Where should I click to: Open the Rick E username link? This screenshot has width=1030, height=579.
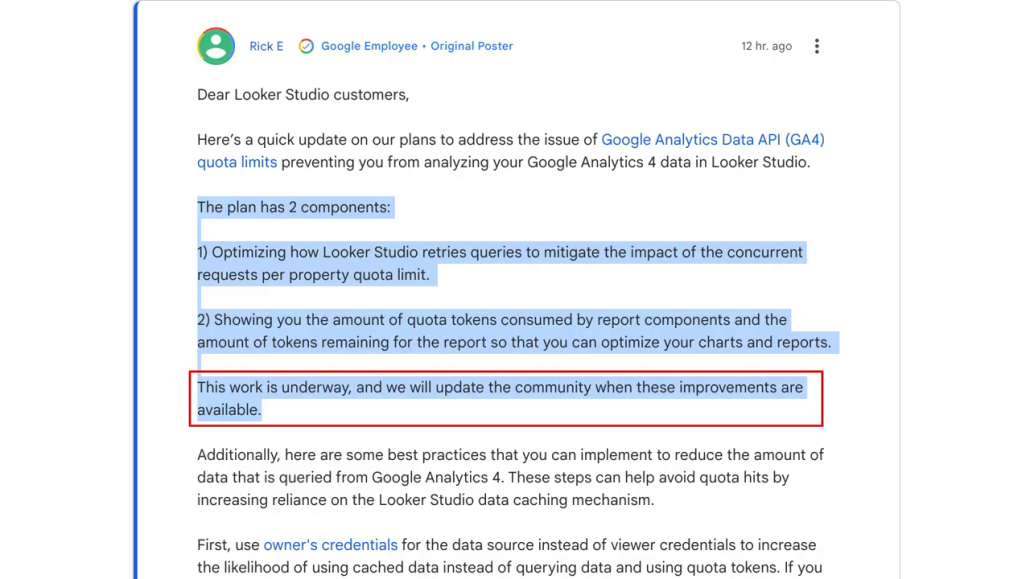coord(266,46)
